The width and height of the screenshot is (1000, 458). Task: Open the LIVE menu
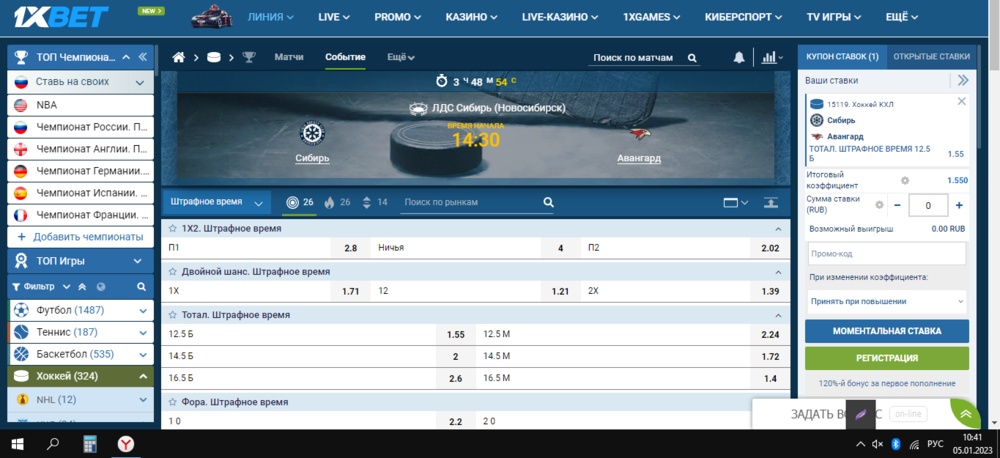click(334, 17)
